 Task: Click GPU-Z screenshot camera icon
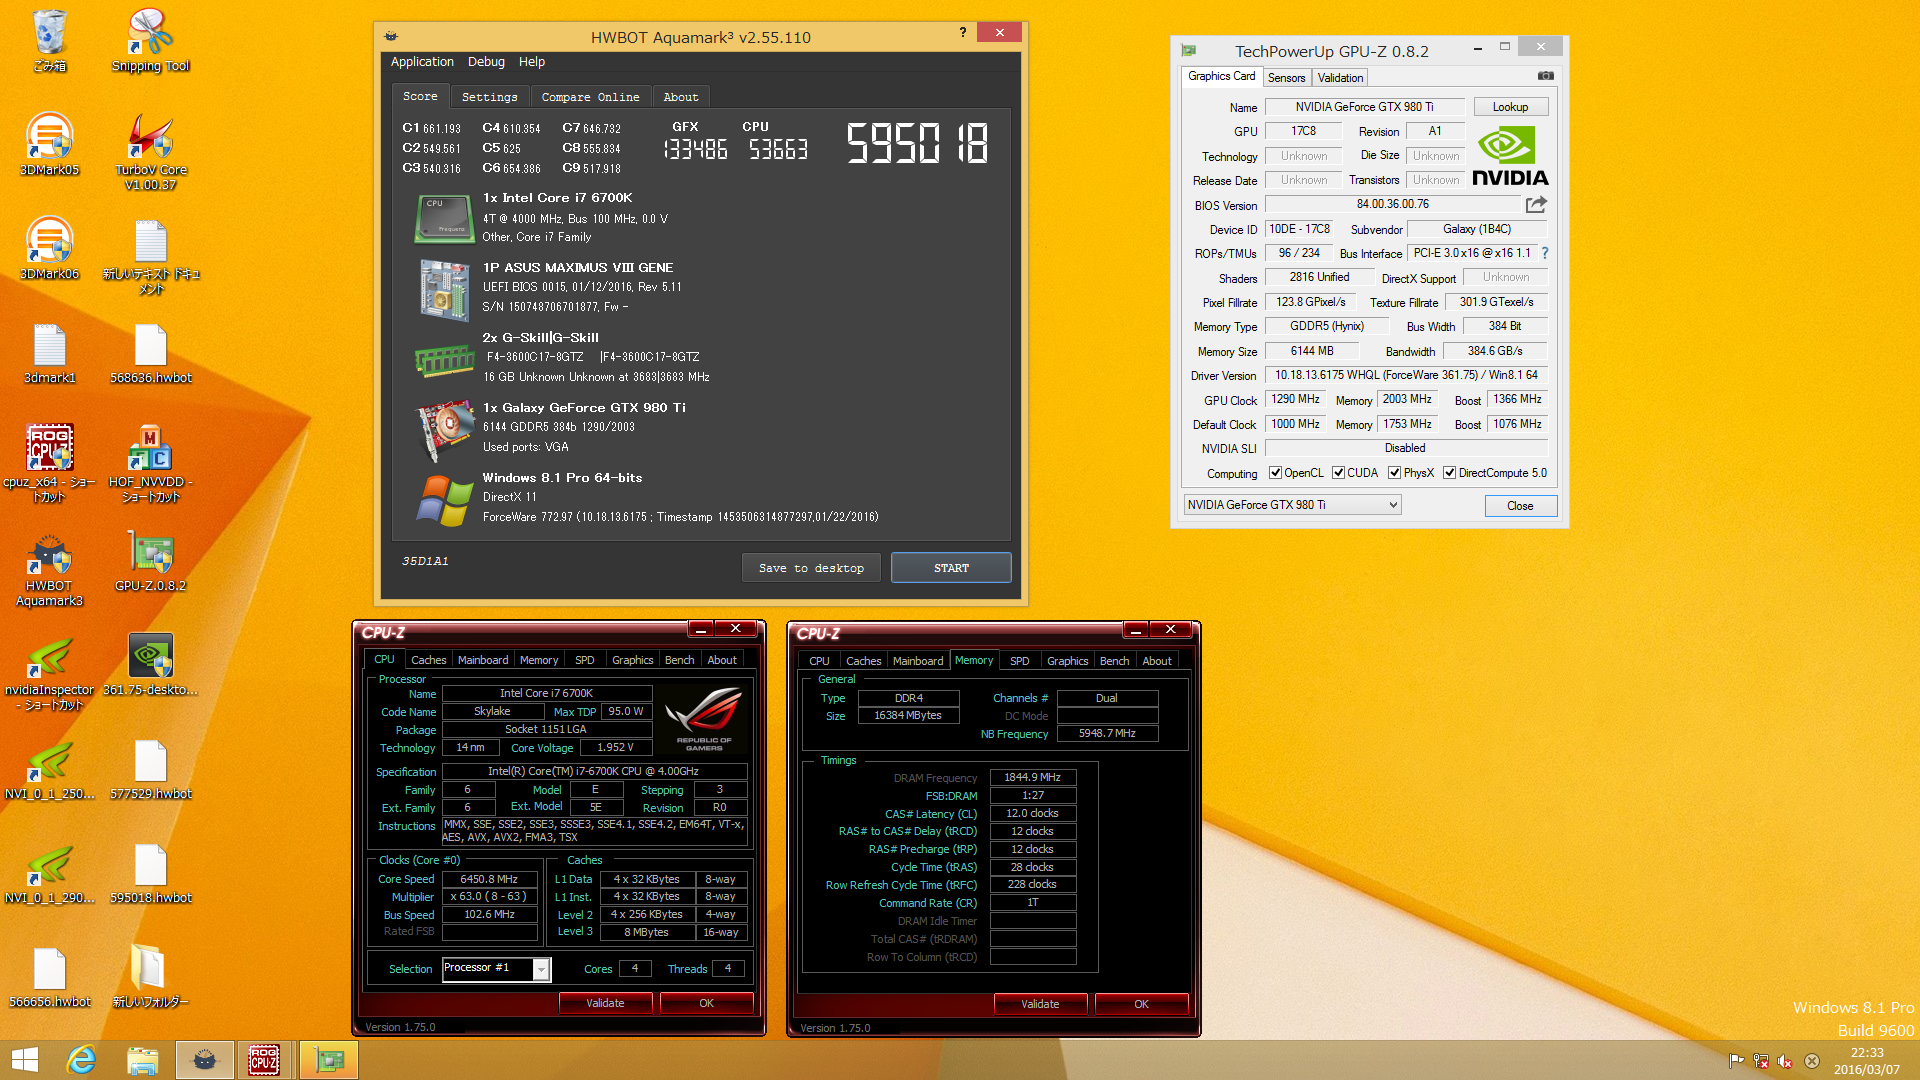point(1545,76)
